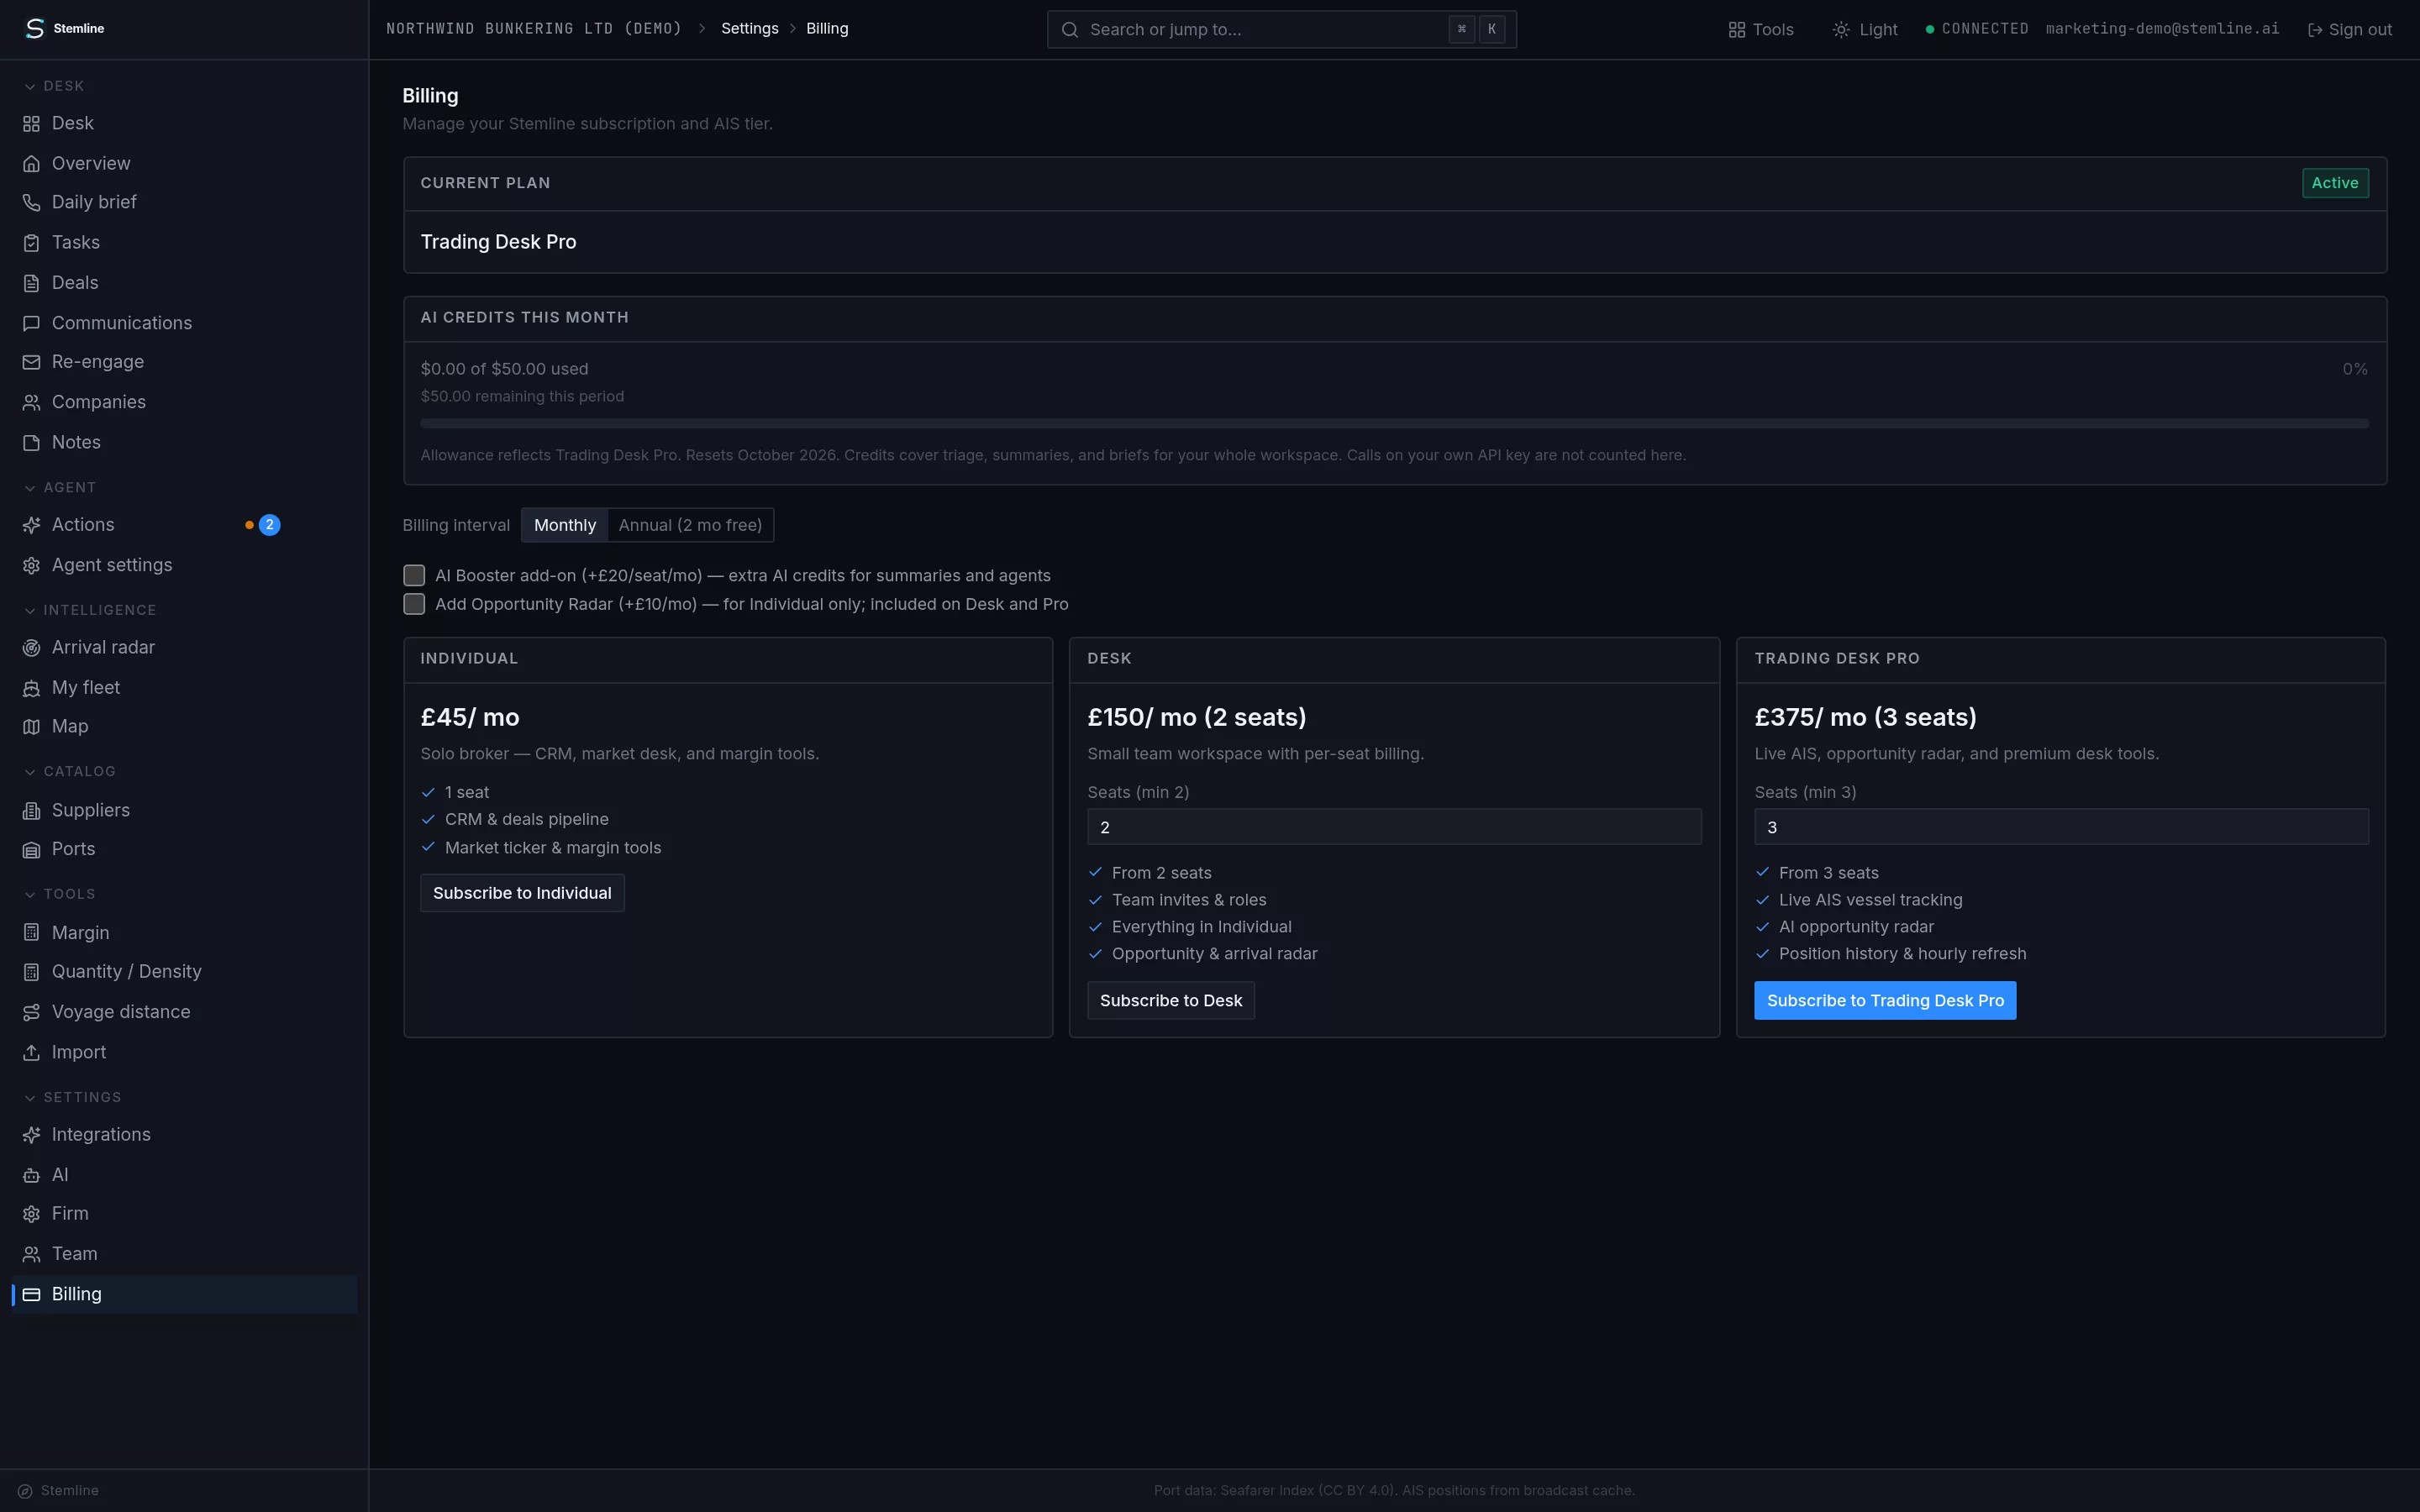2420x1512 pixels.
Task: Click the Desk plan seats input
Action: [x=1394, y=827]
